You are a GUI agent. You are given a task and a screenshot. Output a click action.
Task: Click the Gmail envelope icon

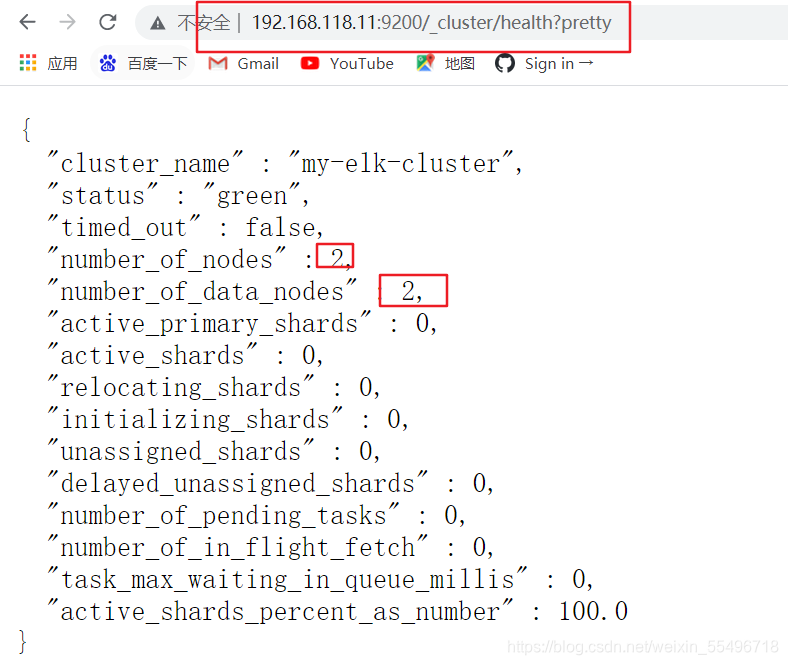pyautogui.click(x=218, y=63)
